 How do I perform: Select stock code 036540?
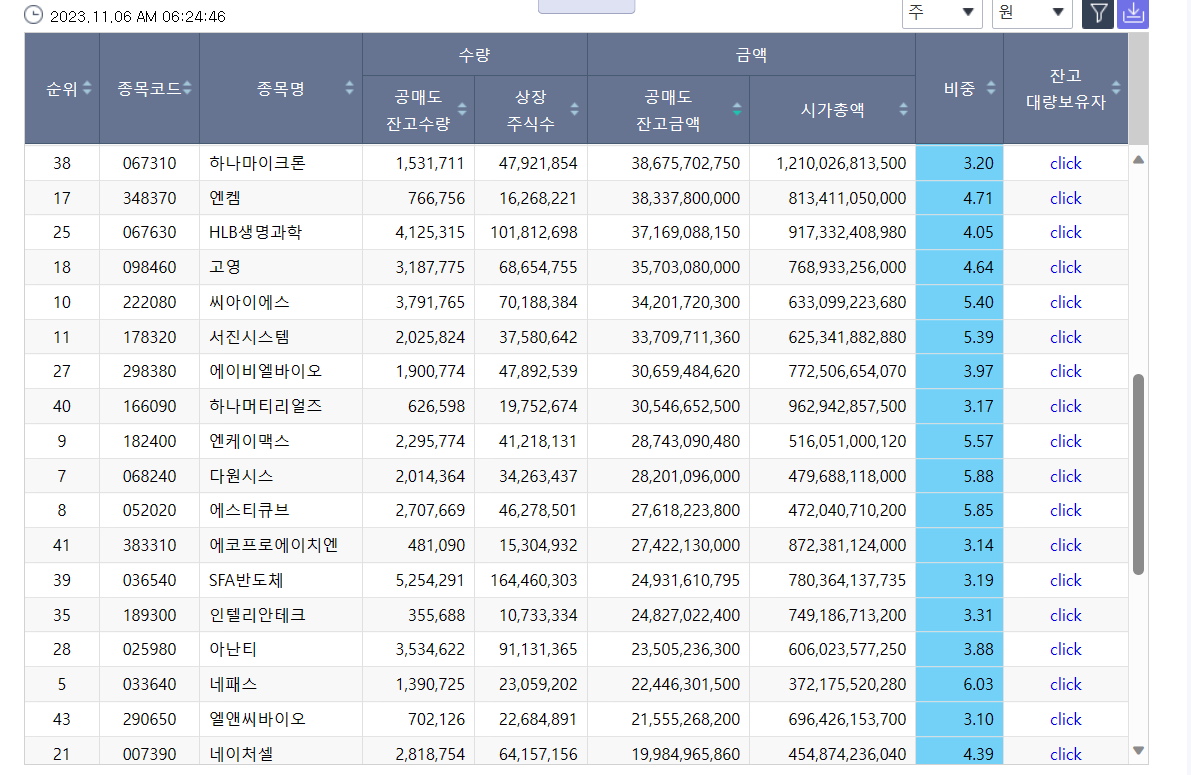pos(150,580)
